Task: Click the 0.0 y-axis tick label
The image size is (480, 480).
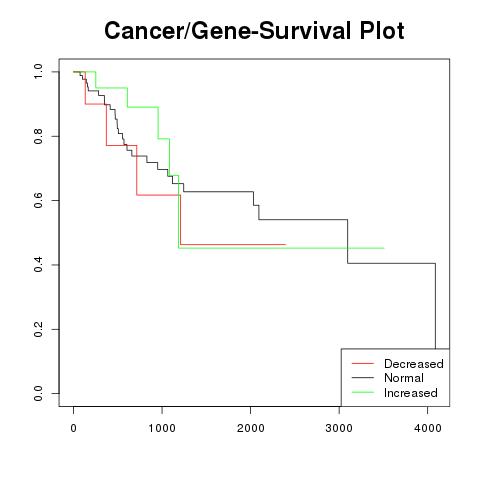Action: click(x=38, y=393)
